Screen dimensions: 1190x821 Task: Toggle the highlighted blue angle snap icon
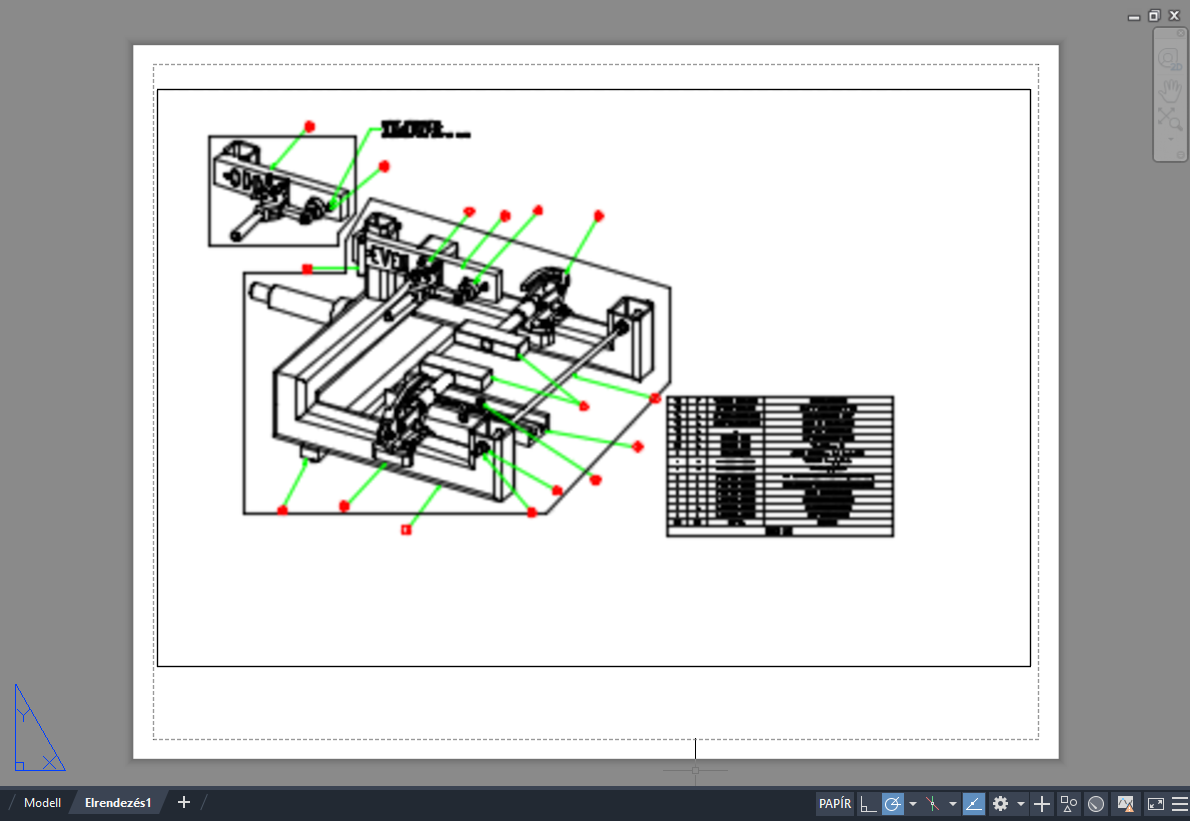click(x=974, y=804)
